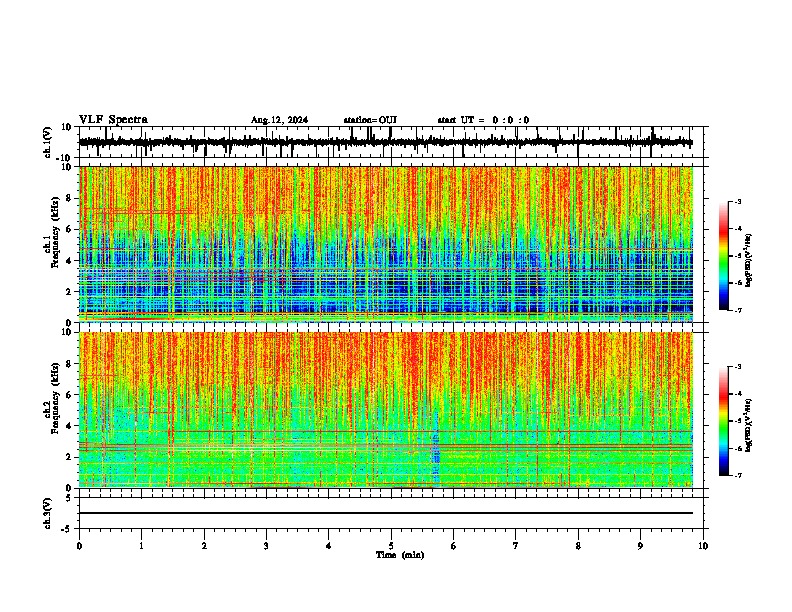Click the time axis tick label "5"
792x612 pixels.
(x=391, y=545)
